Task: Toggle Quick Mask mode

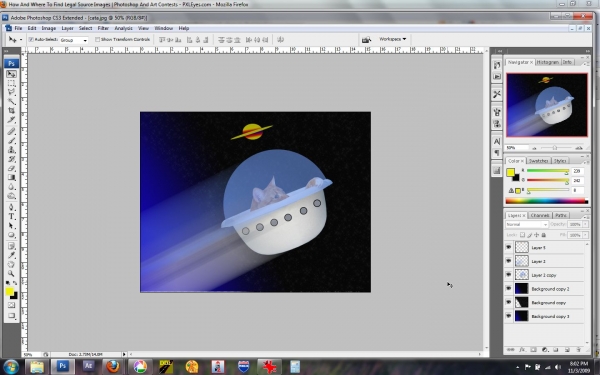Action: [11, 305]
